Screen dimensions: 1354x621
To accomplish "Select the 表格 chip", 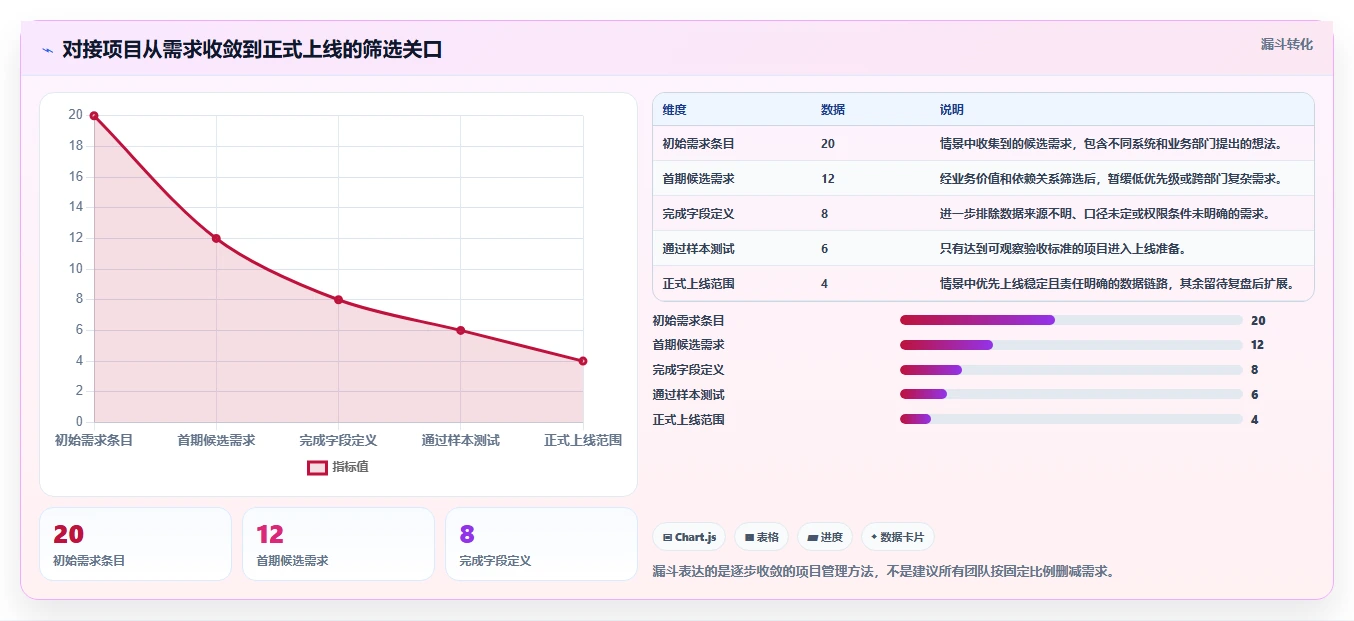I will click(x=761, y=537).
